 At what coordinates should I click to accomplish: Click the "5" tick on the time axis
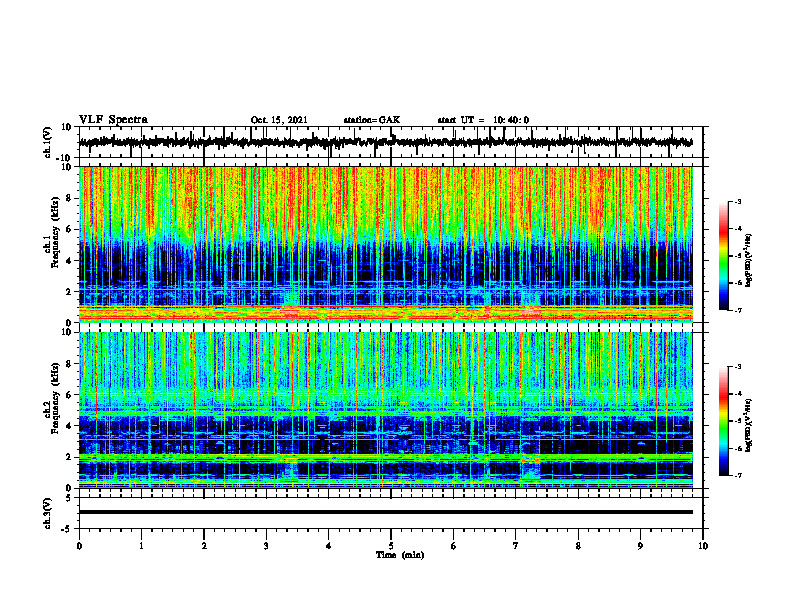[x=391, y=546]
